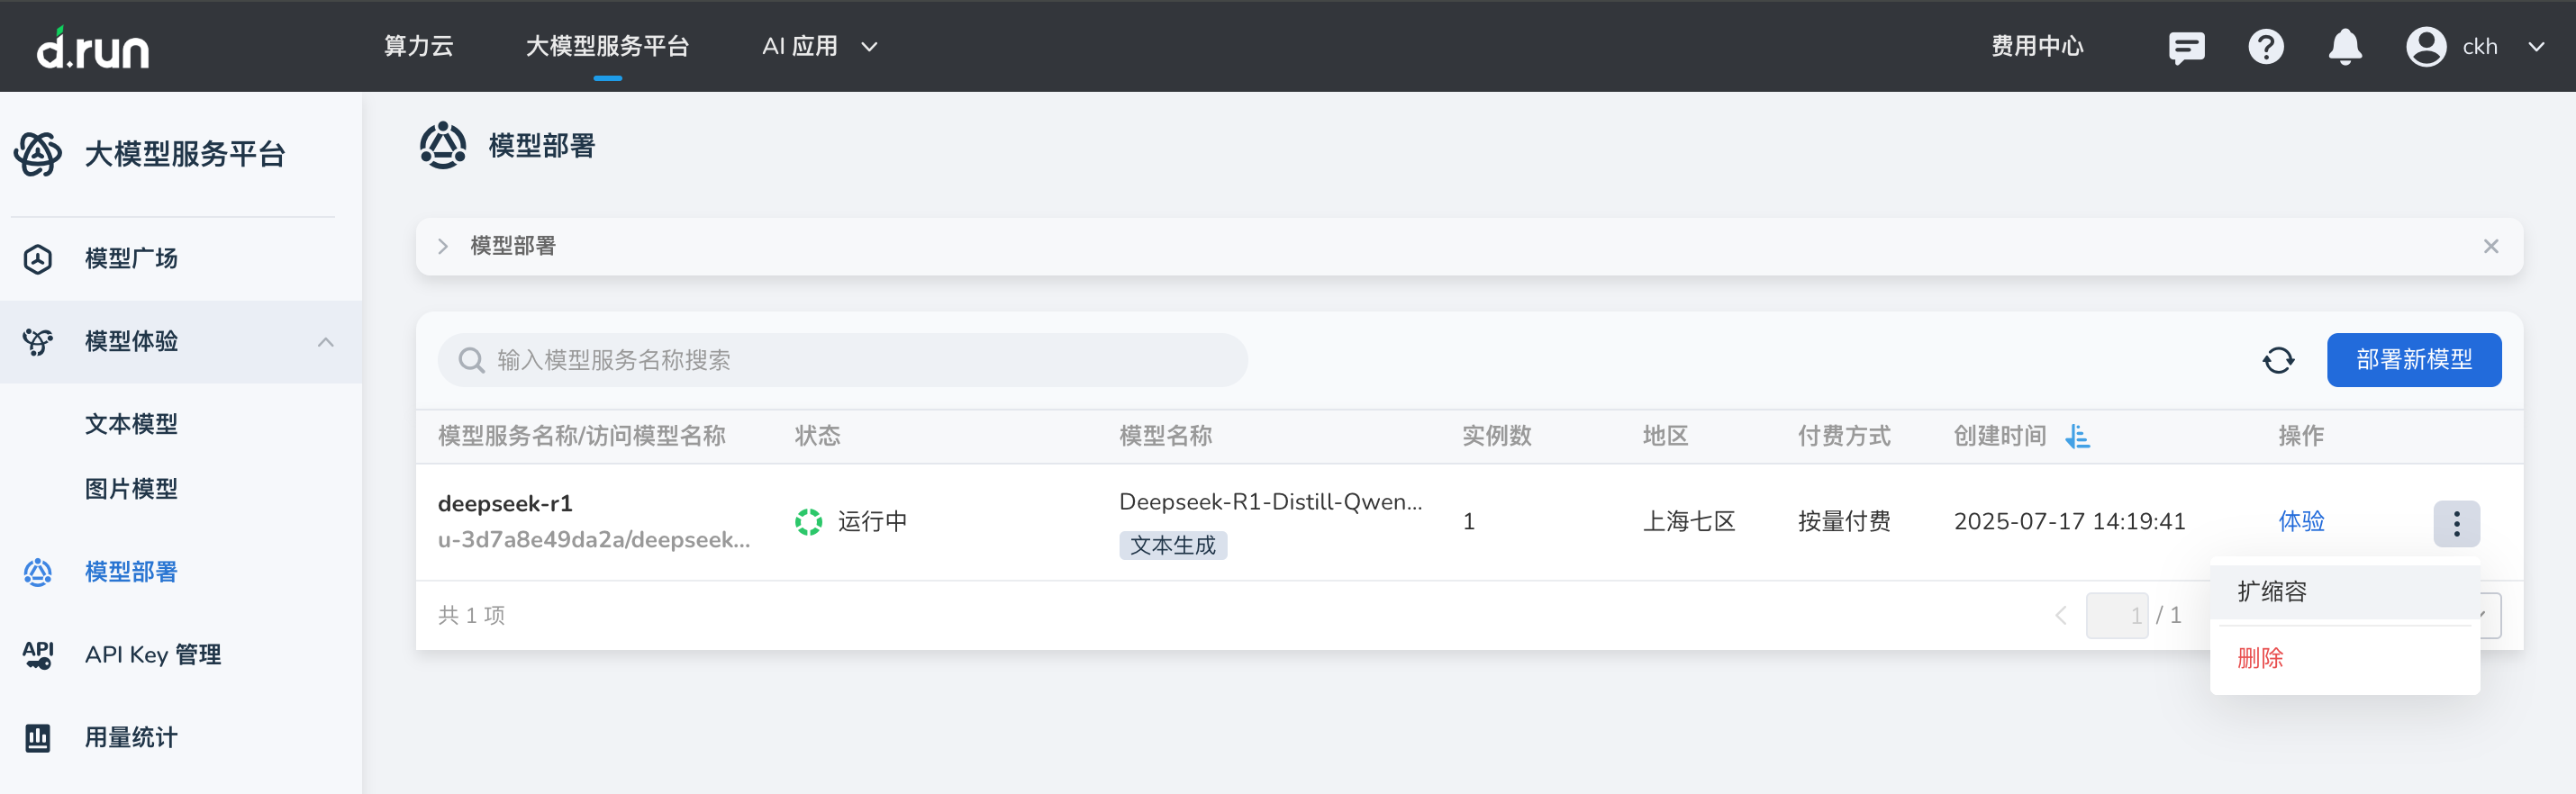Expand the 模型部署 banner chevron
Image resolution: width=2576 pixels, height=794 pixels.
(443, 246)
